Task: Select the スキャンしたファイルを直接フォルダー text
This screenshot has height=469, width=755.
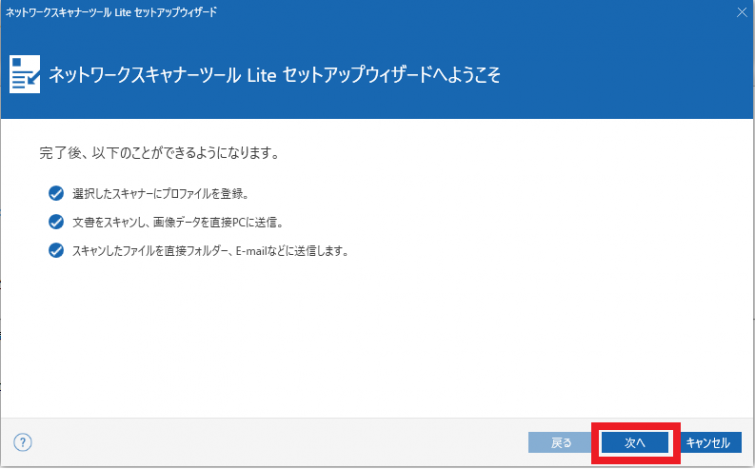Action: pos(150,251)
